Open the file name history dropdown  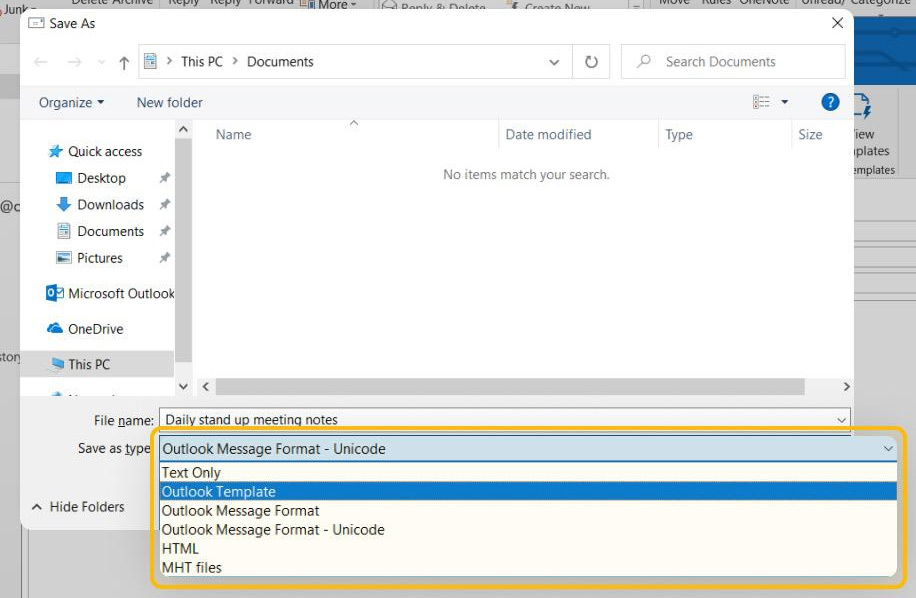click(x=843, y=420)
